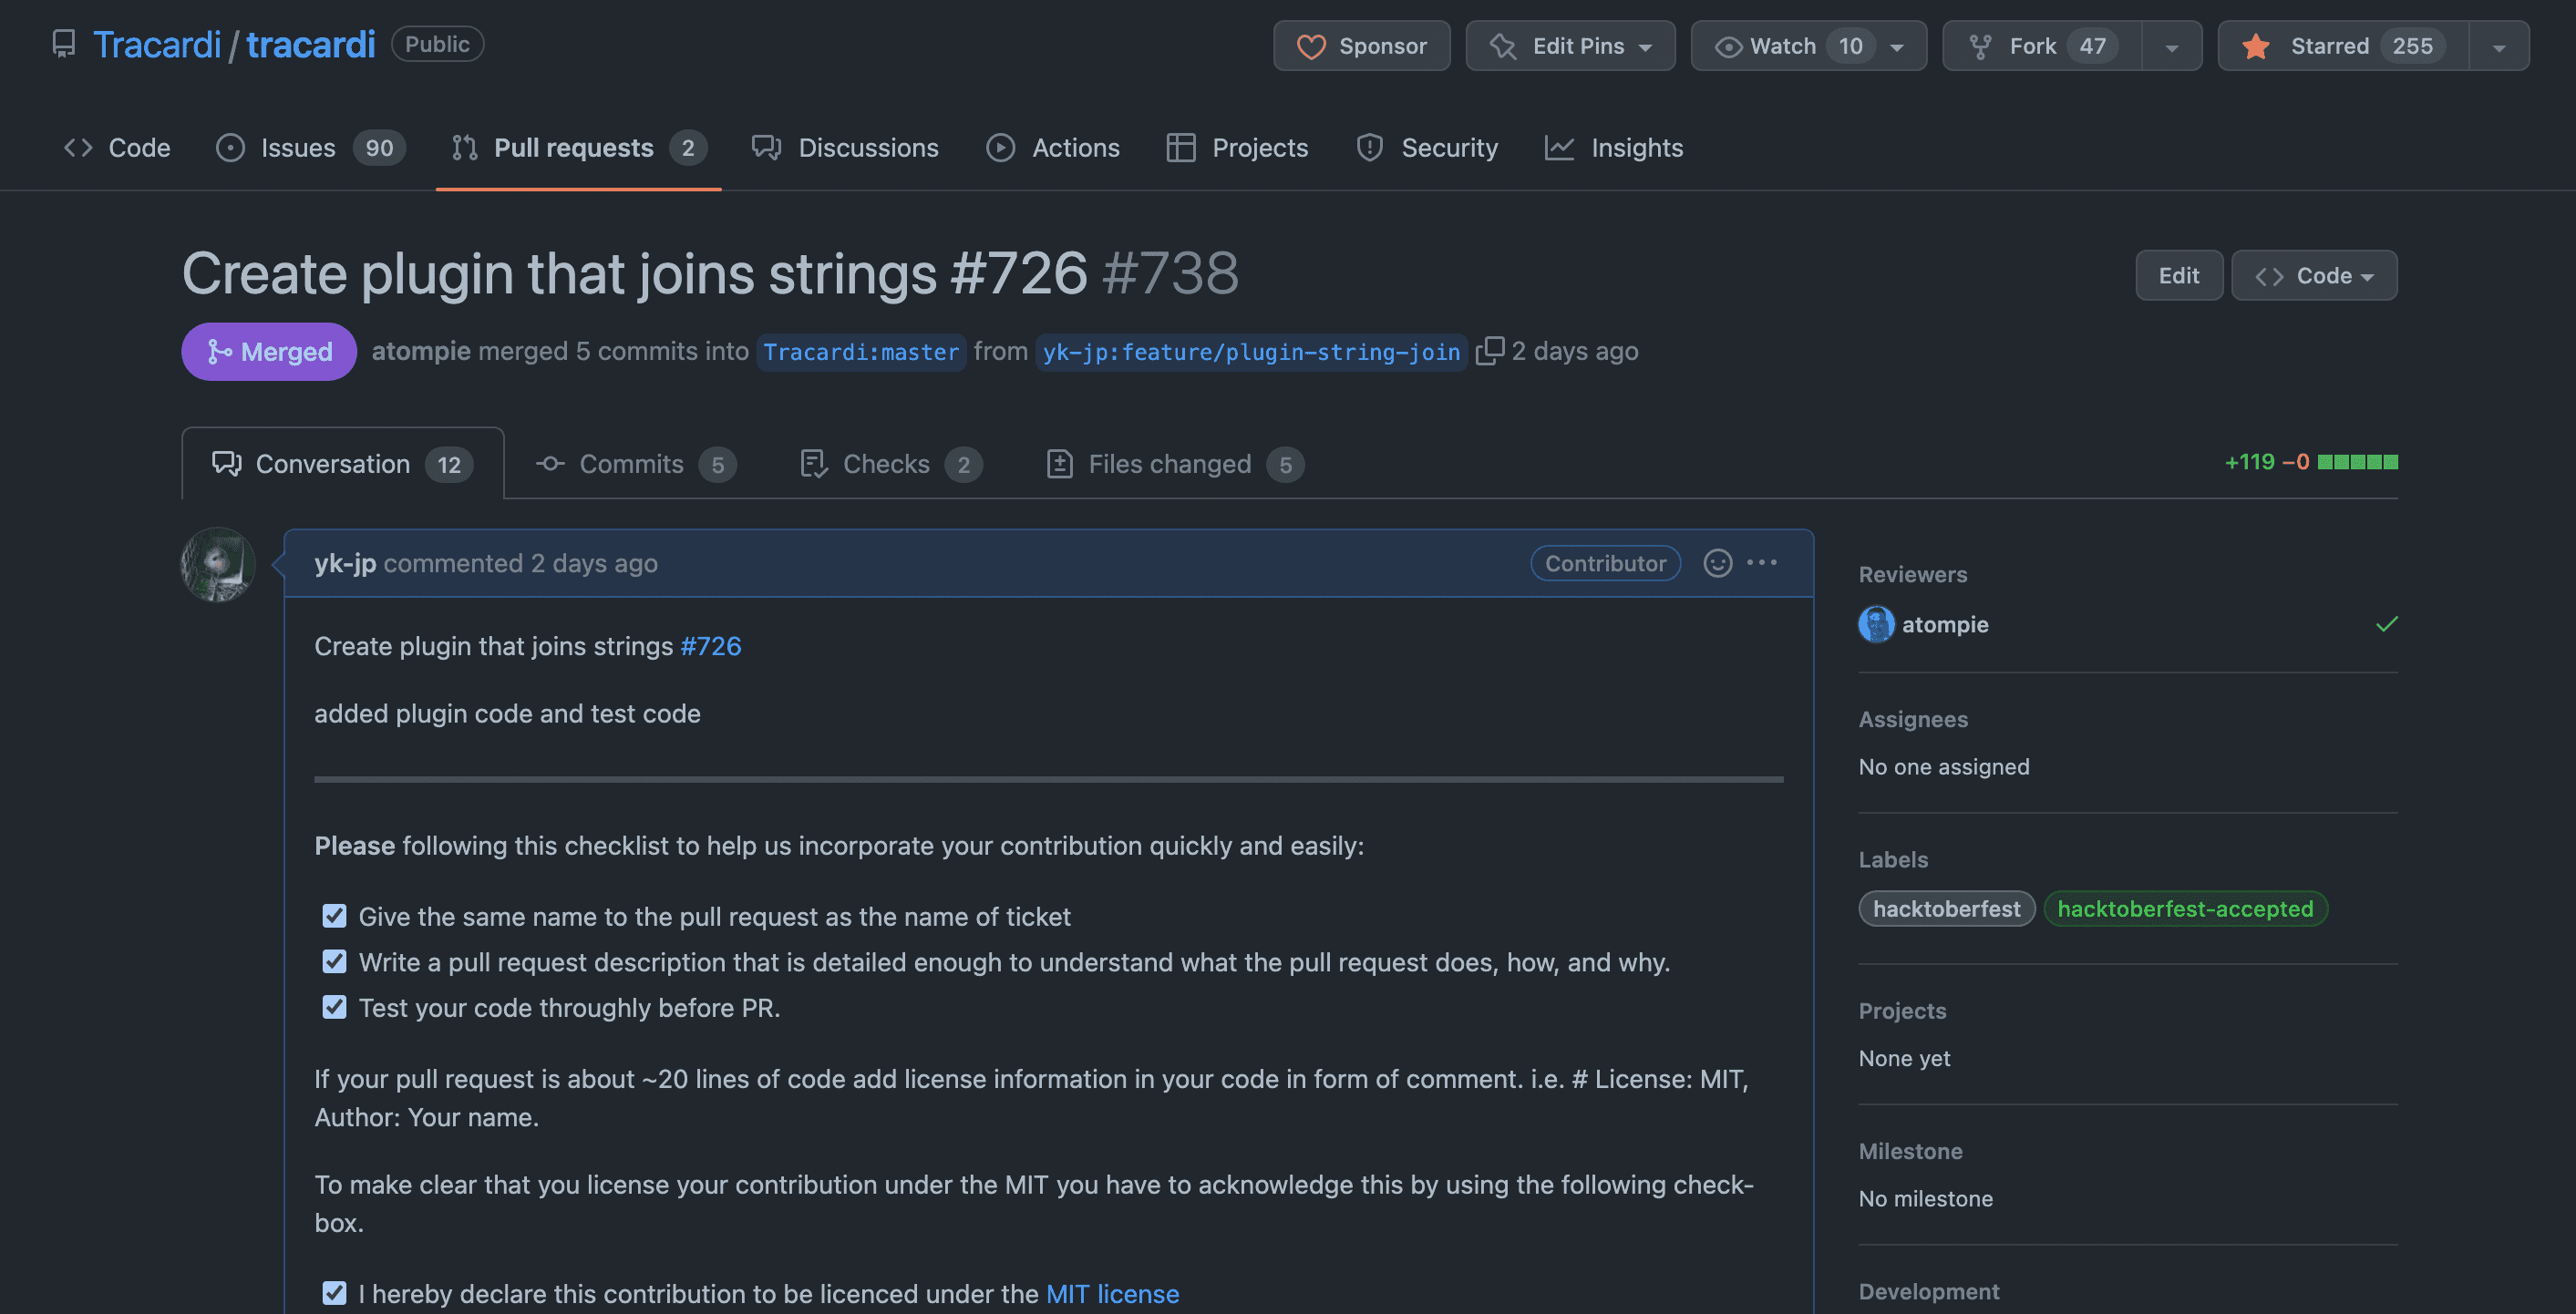Open the #726 issue link in comment body
This screenshot has width=2576, height=1314.
pos(710,646)
